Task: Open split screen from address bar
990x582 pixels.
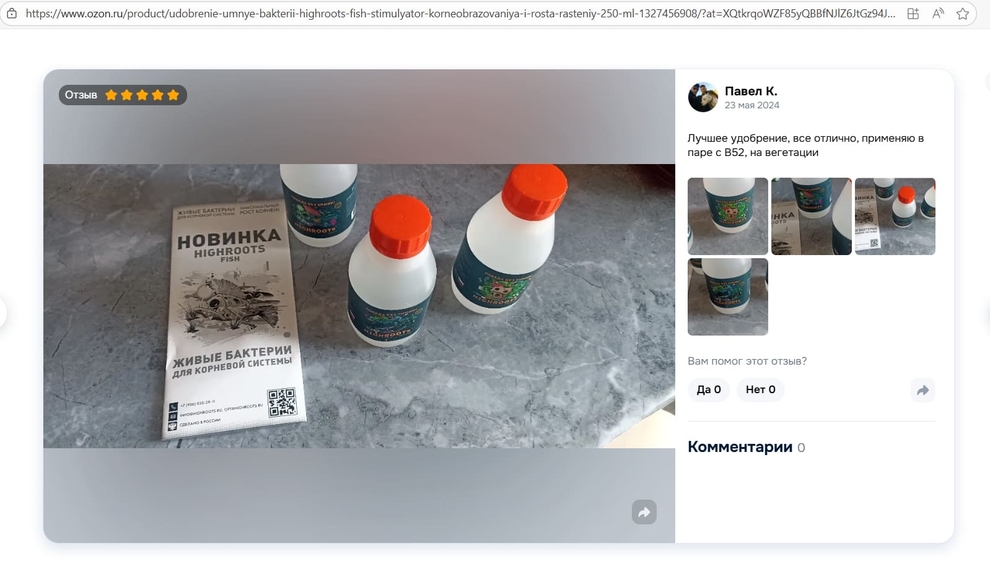Action: click(x=913, y=13)
